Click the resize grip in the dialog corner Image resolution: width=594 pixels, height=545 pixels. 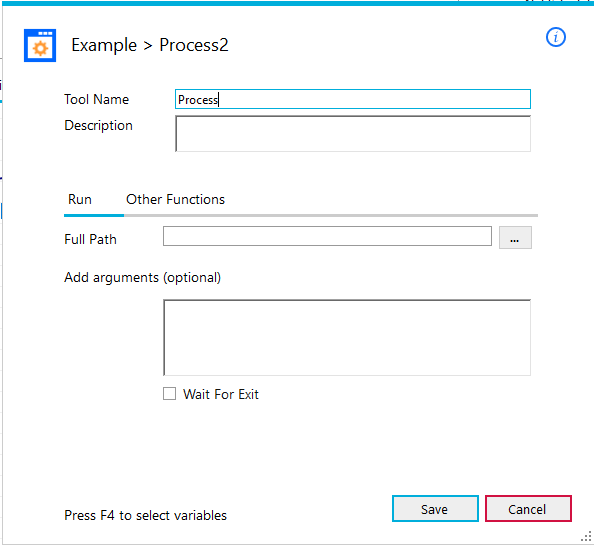tap(586, 536)
